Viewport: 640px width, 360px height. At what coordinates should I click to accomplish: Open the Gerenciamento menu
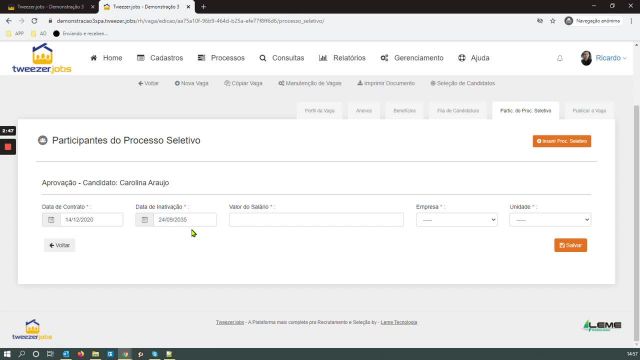[x=412, y=58]
